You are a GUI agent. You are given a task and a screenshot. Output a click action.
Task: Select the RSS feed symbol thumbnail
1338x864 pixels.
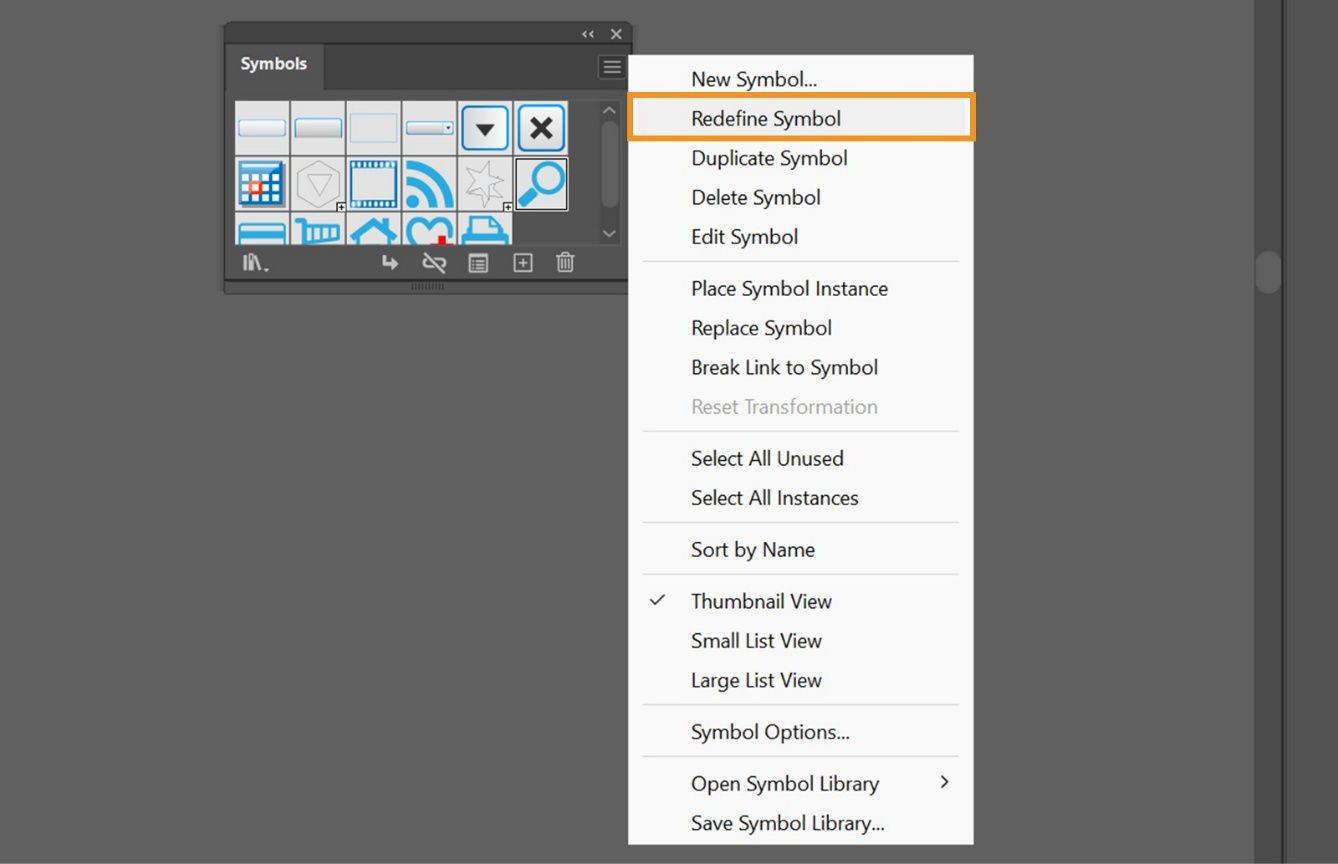(430, 184)
